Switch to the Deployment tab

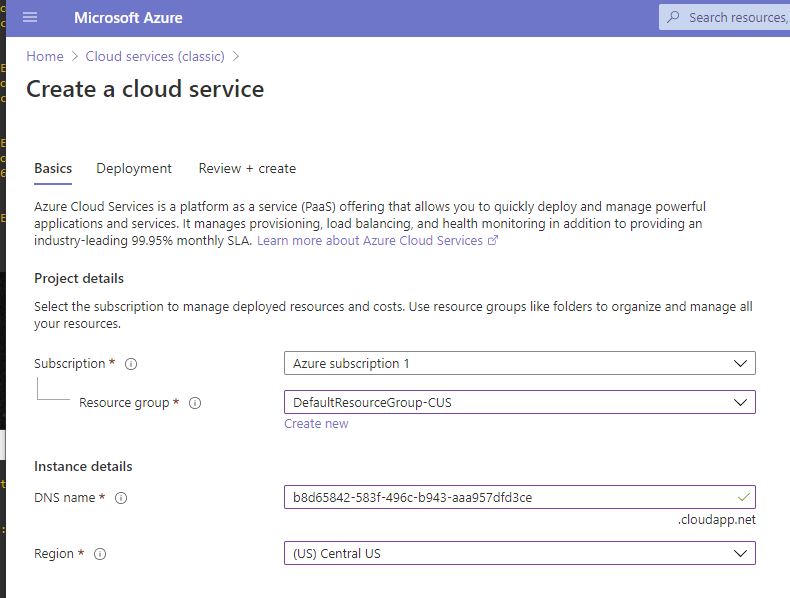[x=134, y=169]
